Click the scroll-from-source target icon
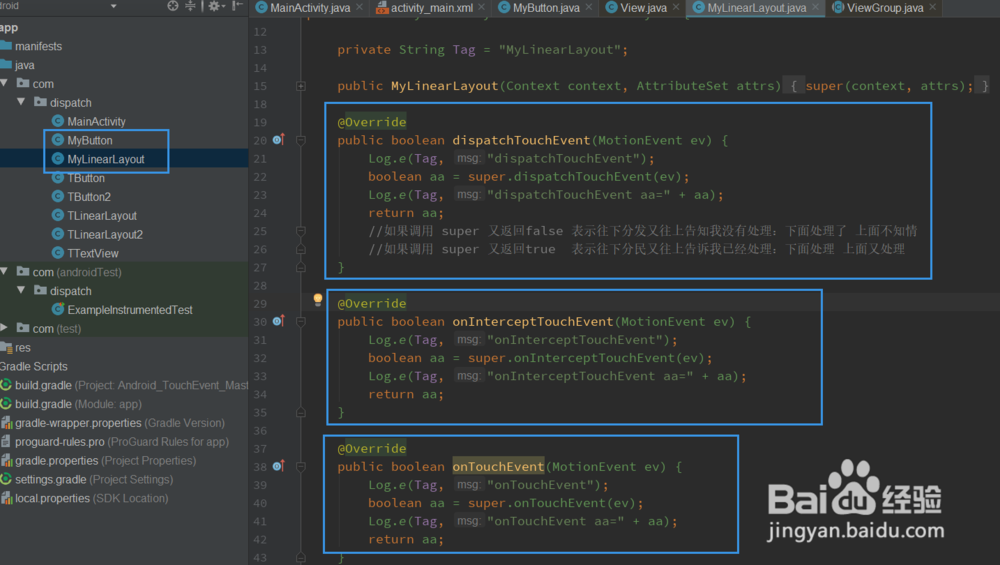Image resolution: width=1000 pixels, height=565 pixels. 173,6
